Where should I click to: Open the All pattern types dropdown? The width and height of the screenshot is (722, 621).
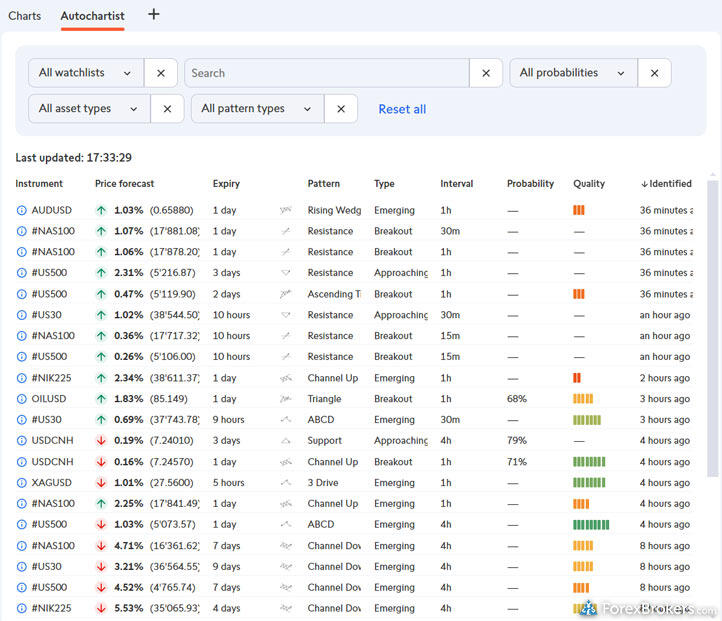257,109
